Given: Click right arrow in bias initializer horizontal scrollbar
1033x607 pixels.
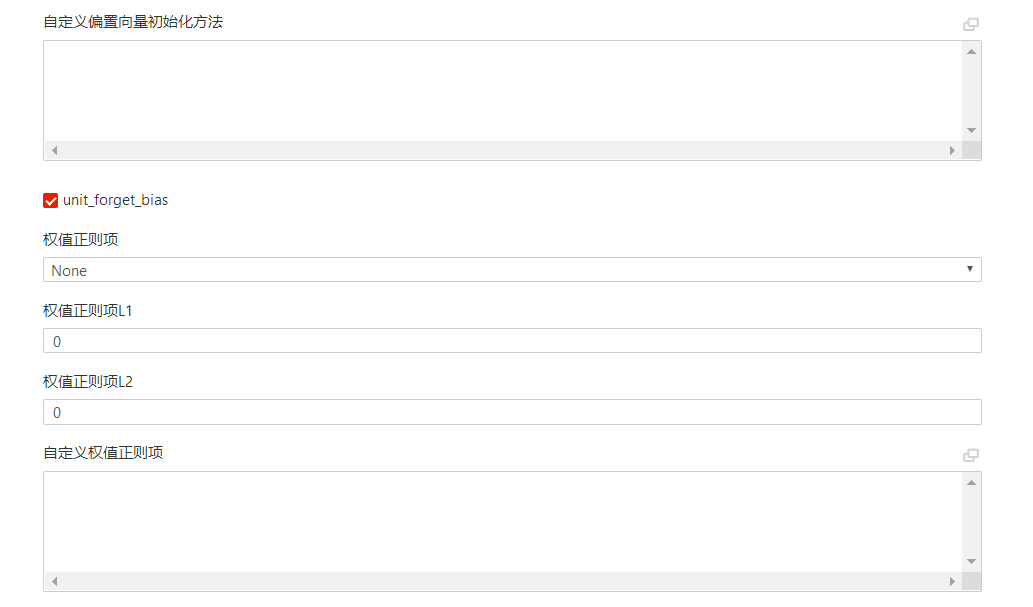Looking at the screenshot, I should (952, 150).
